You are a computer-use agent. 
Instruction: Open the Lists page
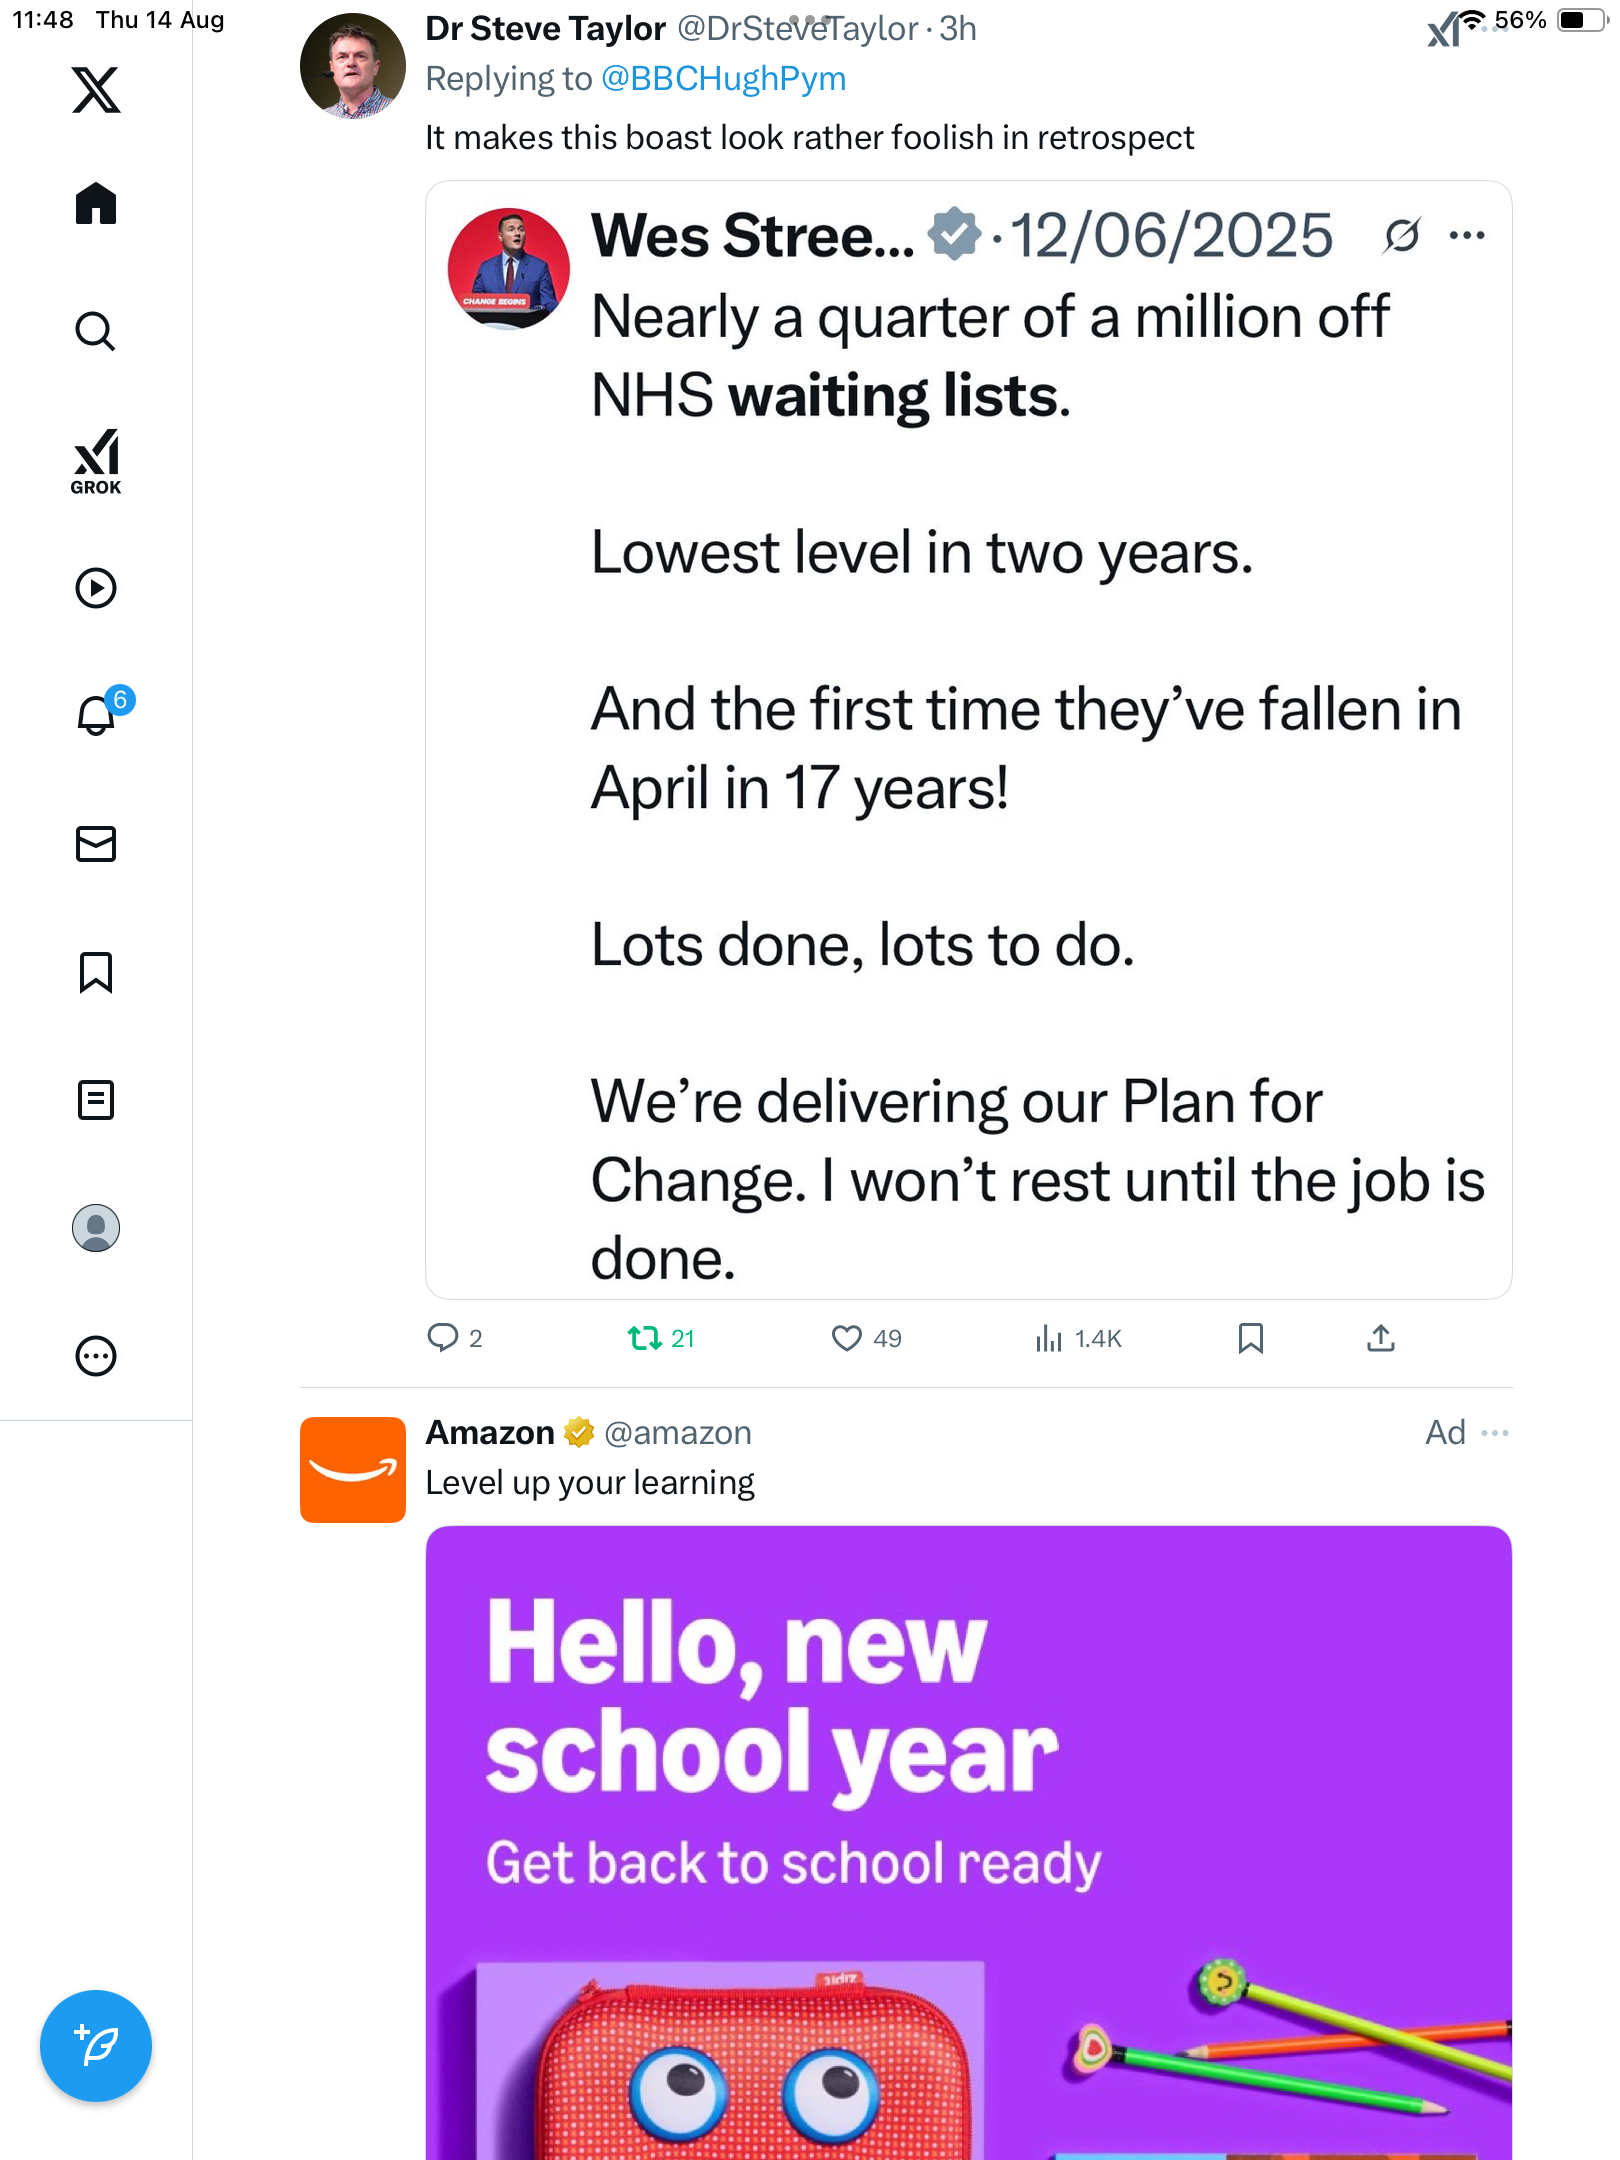(x=96, y=1100)
